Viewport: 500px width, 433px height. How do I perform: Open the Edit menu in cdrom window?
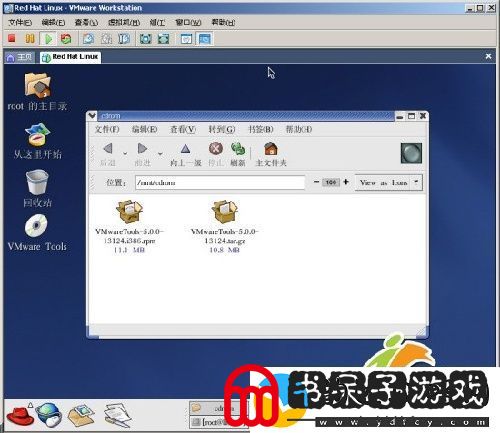tap(145, 129)
